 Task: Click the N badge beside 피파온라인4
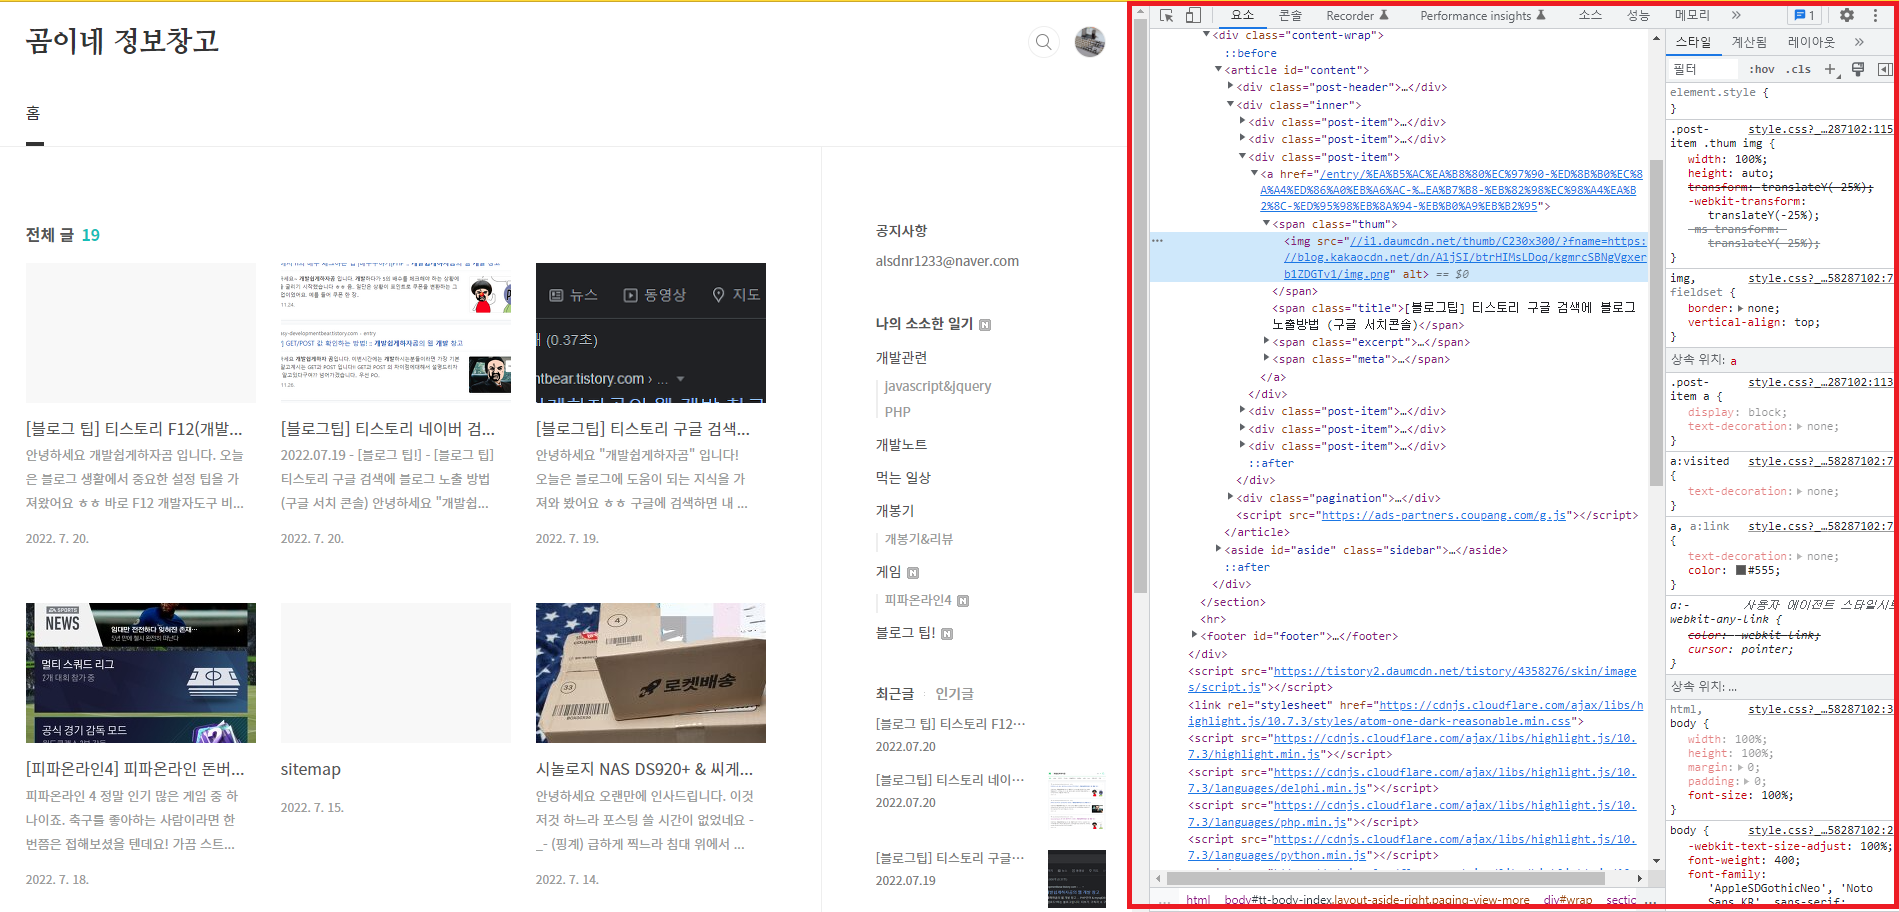coord(963,601)
